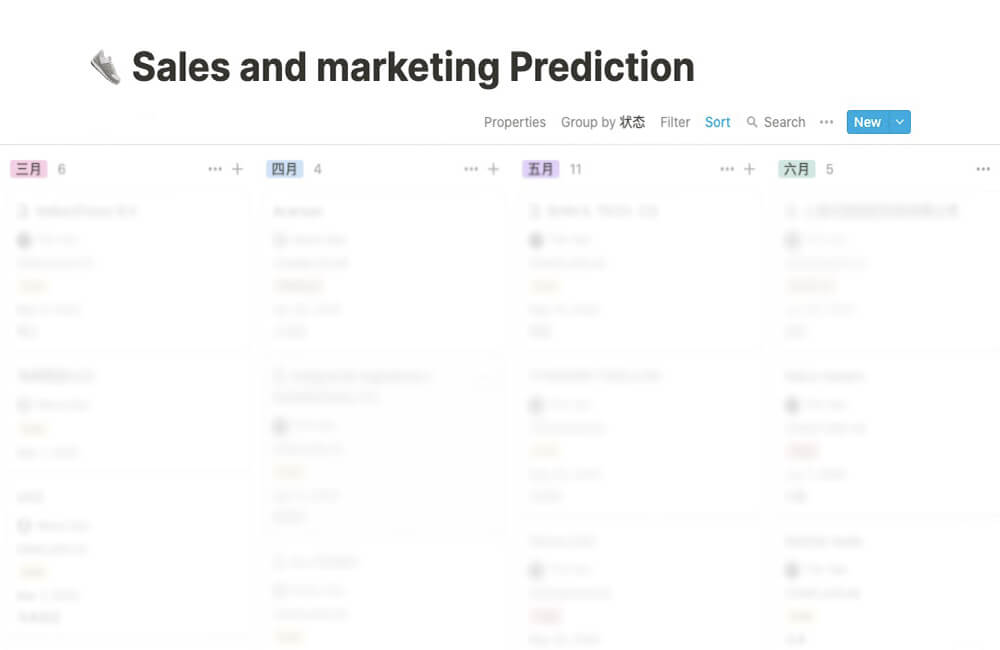Add a card to 五月 column
The width and height of the screenshot is (1000, 650).
click(749, 169)
